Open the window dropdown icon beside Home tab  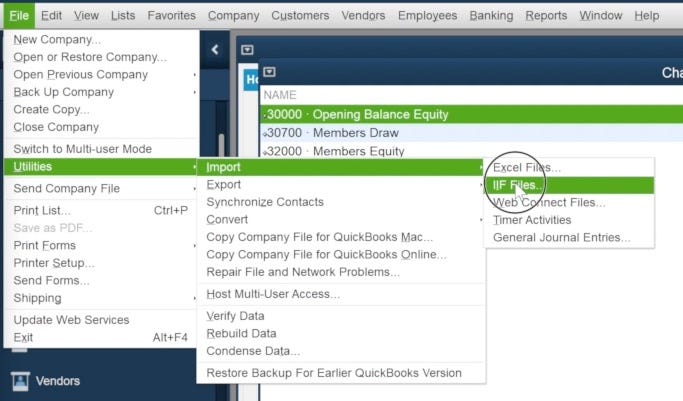tap(247, 50)
